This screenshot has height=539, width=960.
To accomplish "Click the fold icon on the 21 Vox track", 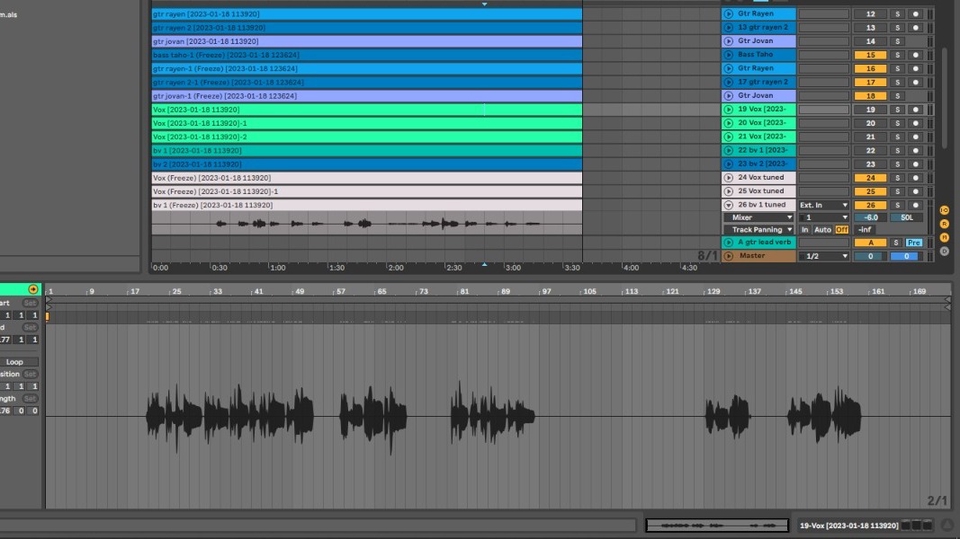I will pyautogui.click(x=728, y=137).
